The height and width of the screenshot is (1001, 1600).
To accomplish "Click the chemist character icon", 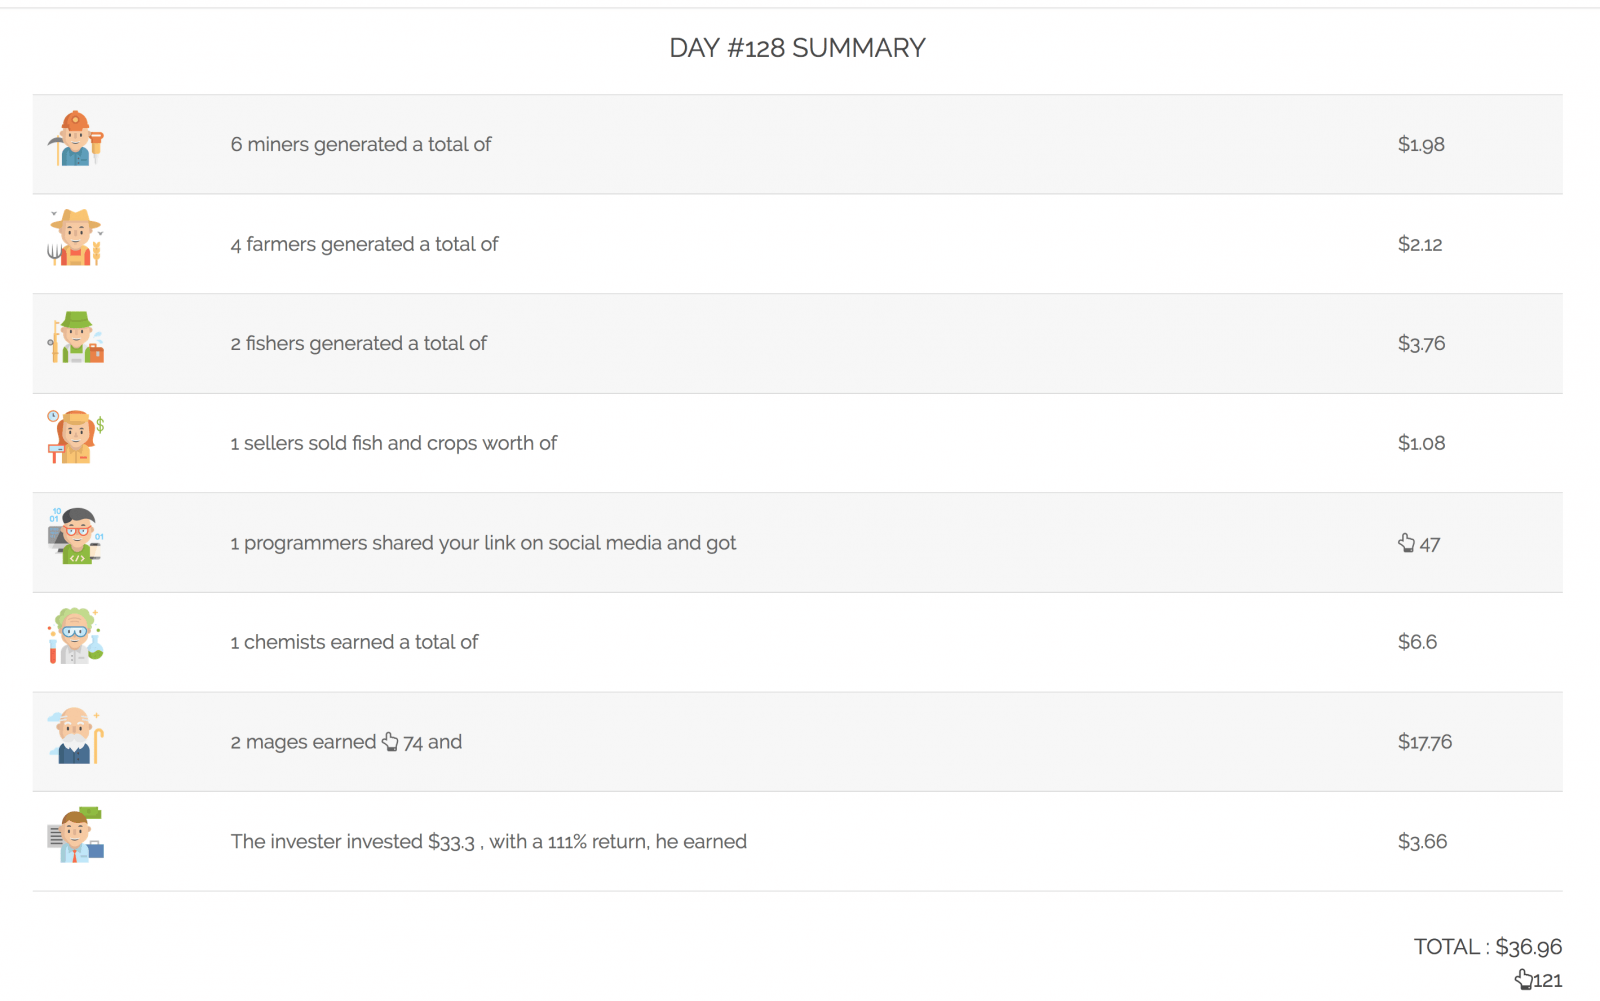I will (76, 636).
